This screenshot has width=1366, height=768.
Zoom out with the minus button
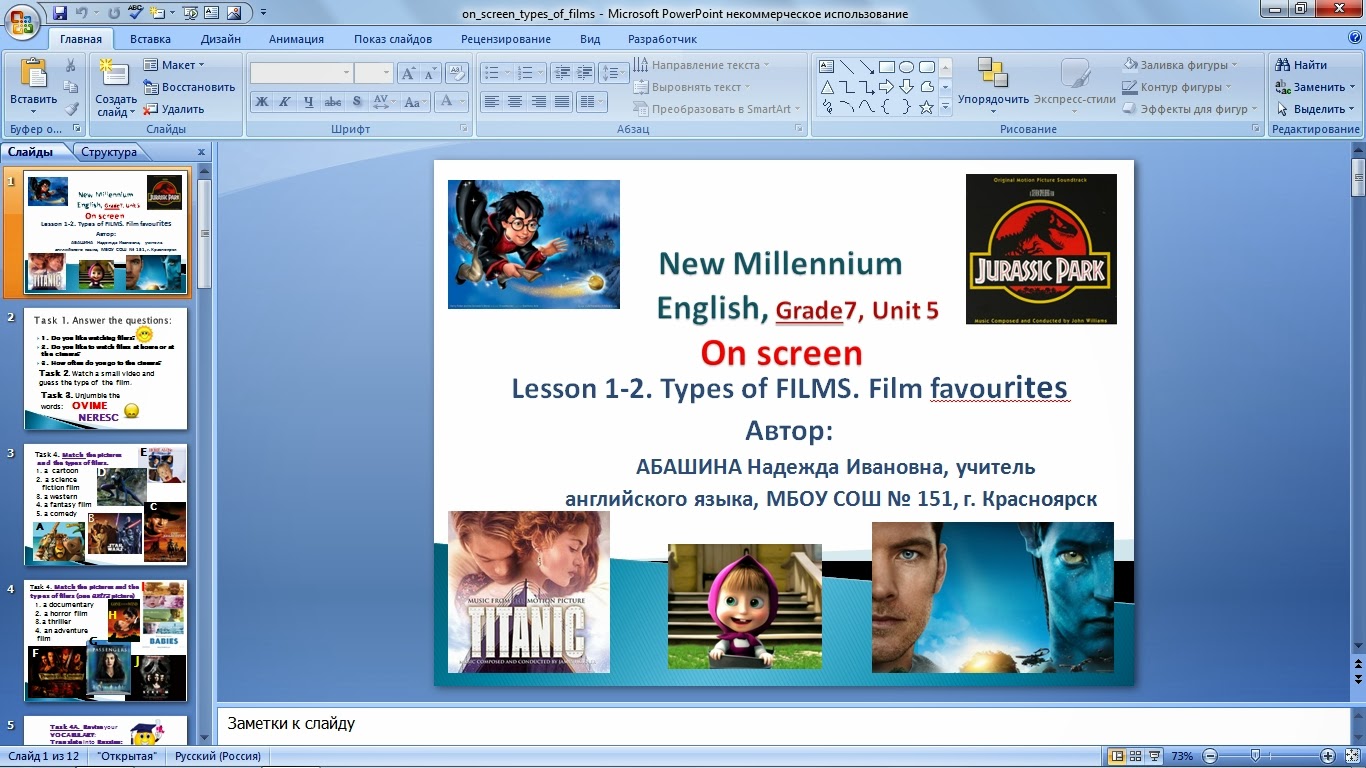pos(1210,756)
